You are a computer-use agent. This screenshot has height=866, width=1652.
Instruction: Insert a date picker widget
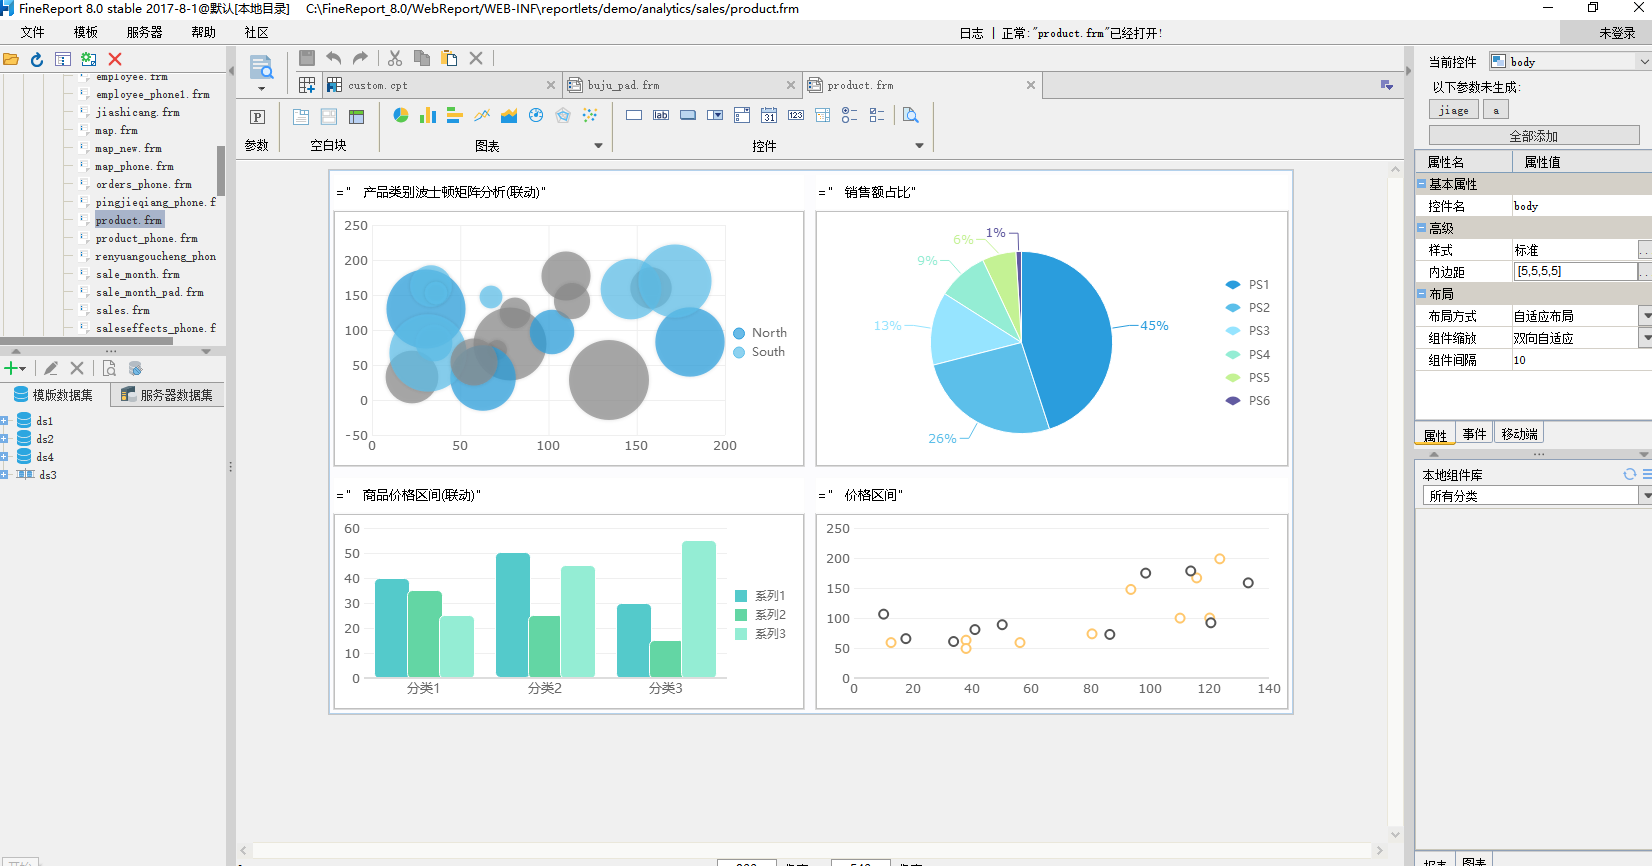point(769,115)
